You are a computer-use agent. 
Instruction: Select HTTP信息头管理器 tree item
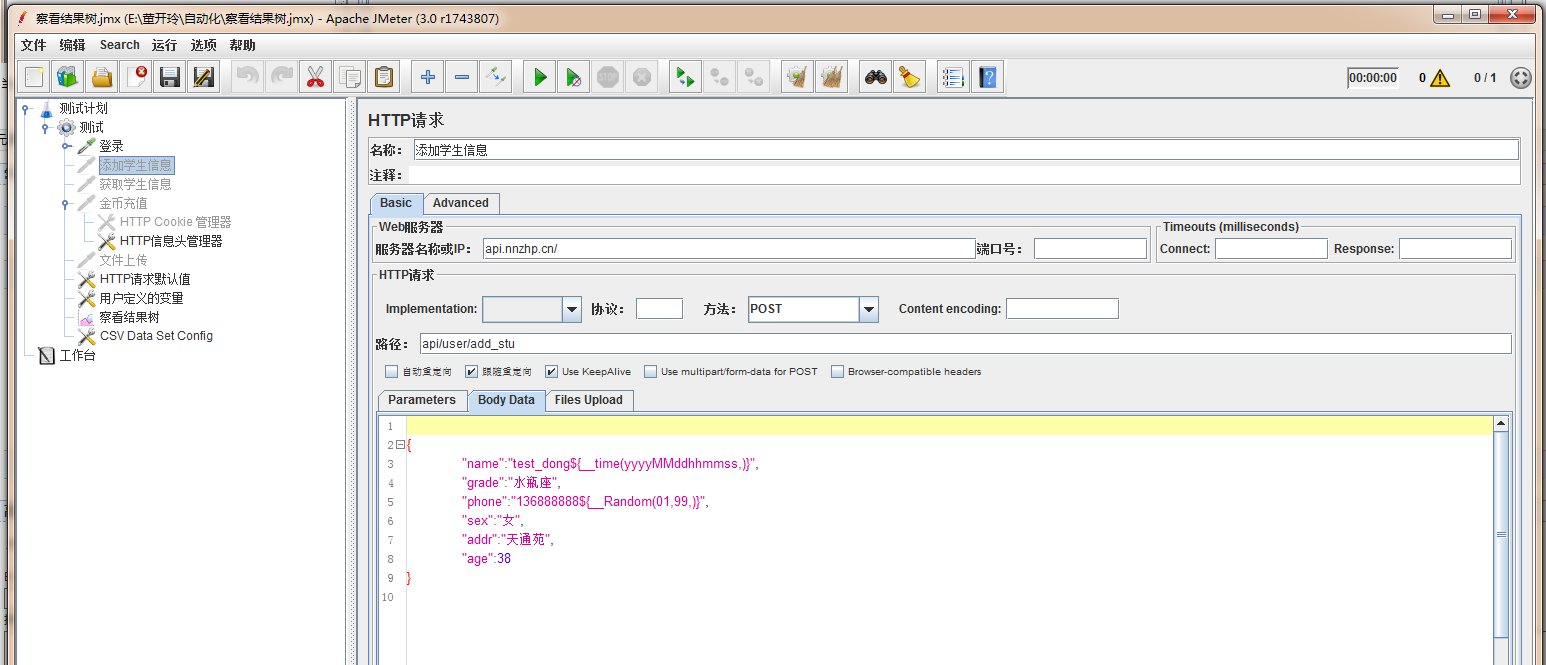click(171, 241)
